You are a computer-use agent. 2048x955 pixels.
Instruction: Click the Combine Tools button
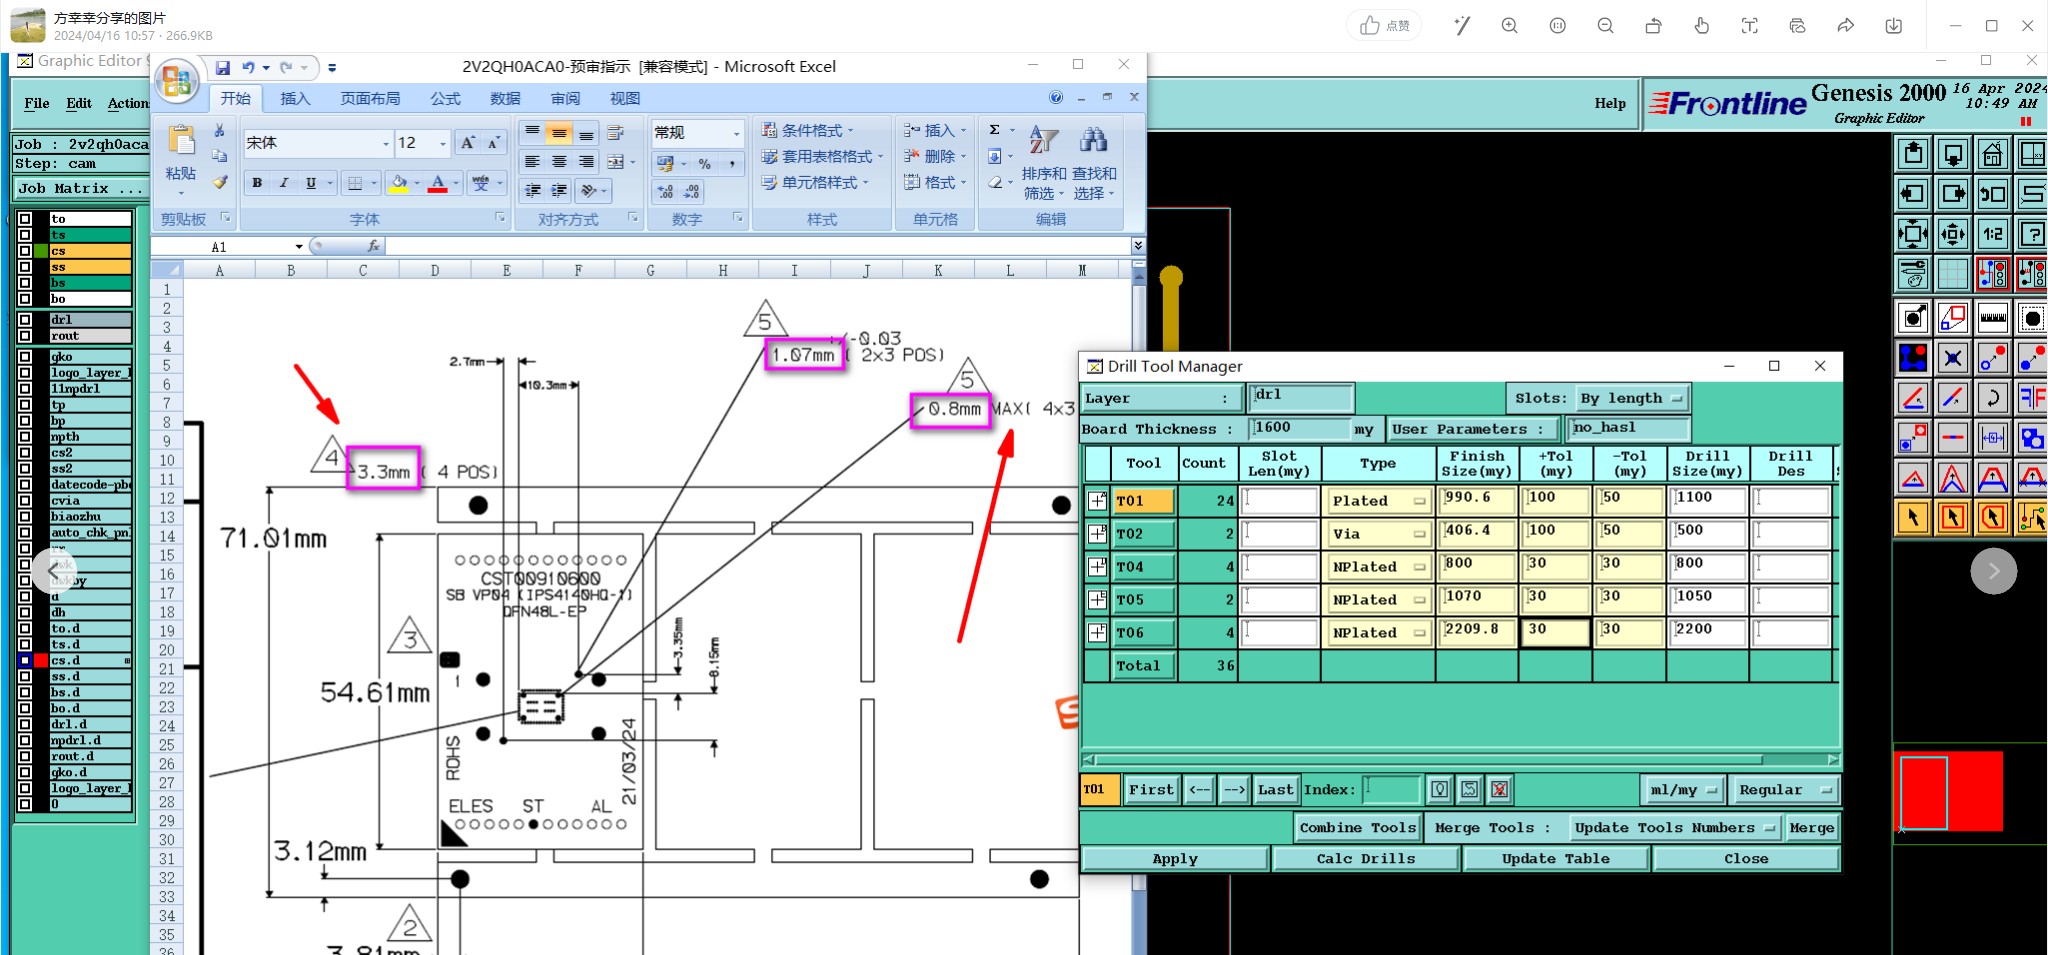pyautogui.click(x=1358, y=828)
